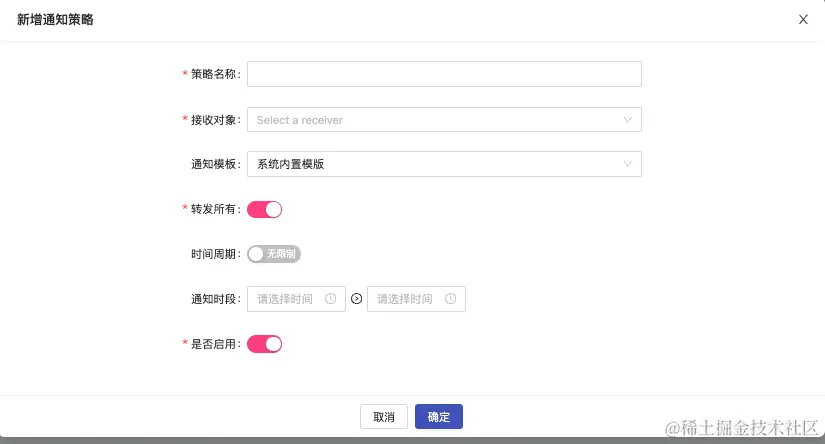Click the 策略名称 label text
Image resolution: width=825 pixels, height=444 pixels.
click(213, 74)
